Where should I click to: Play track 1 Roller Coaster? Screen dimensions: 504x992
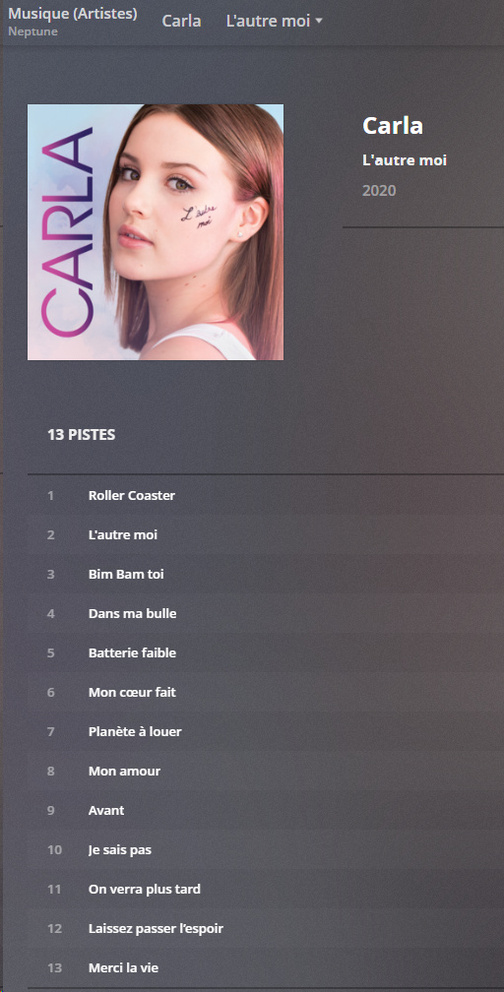[266, 495]
